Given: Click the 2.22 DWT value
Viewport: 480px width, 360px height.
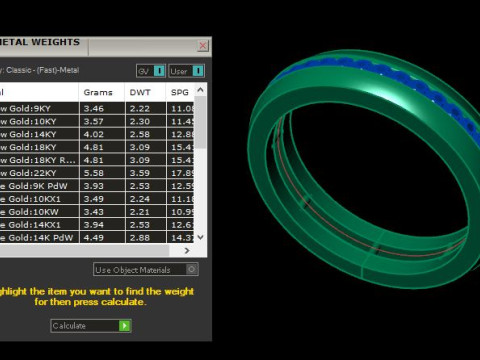Looking at the screenshot, I should pos(140,109).
